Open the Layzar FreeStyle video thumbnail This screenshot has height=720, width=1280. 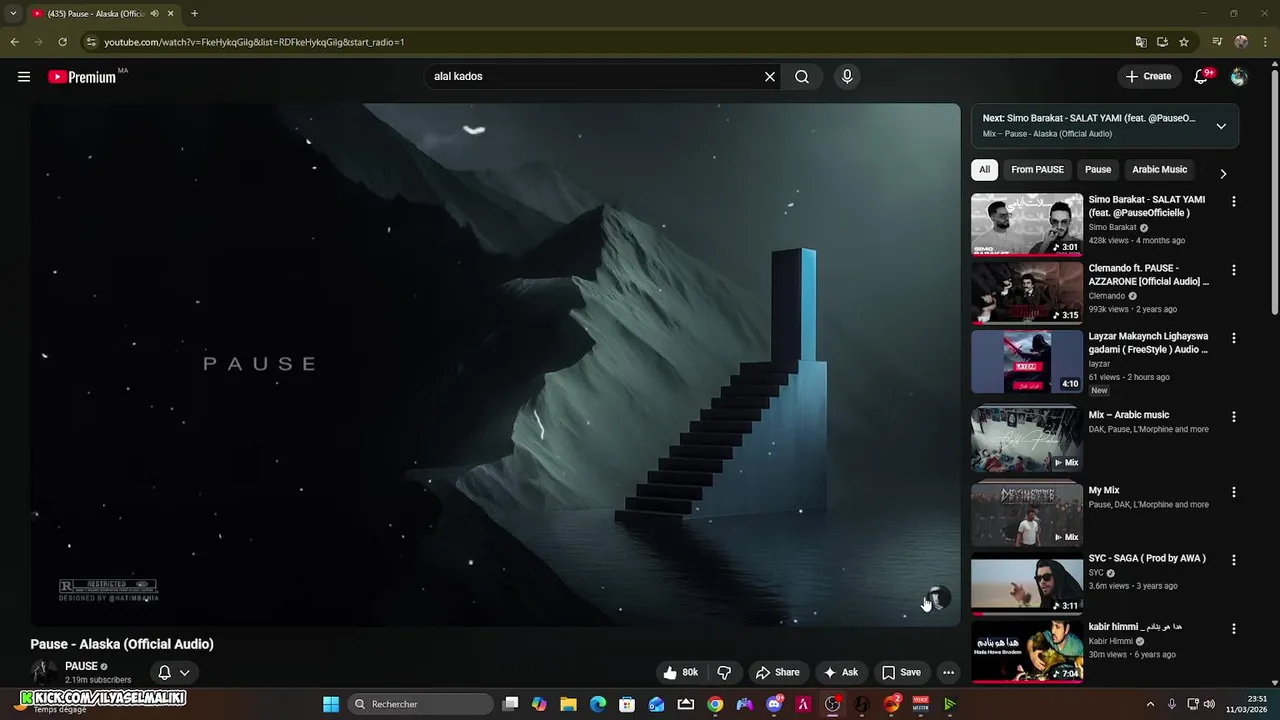(x=1027, y=361)
